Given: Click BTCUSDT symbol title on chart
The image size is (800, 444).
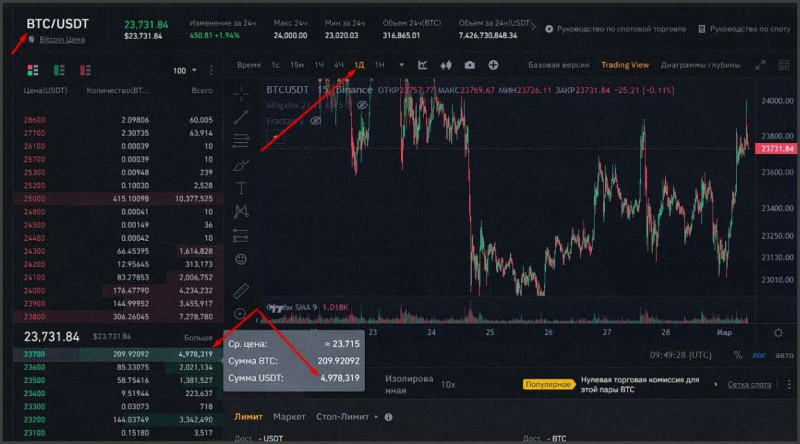Looking at the screenshot, I should click(x=287, y=90).
